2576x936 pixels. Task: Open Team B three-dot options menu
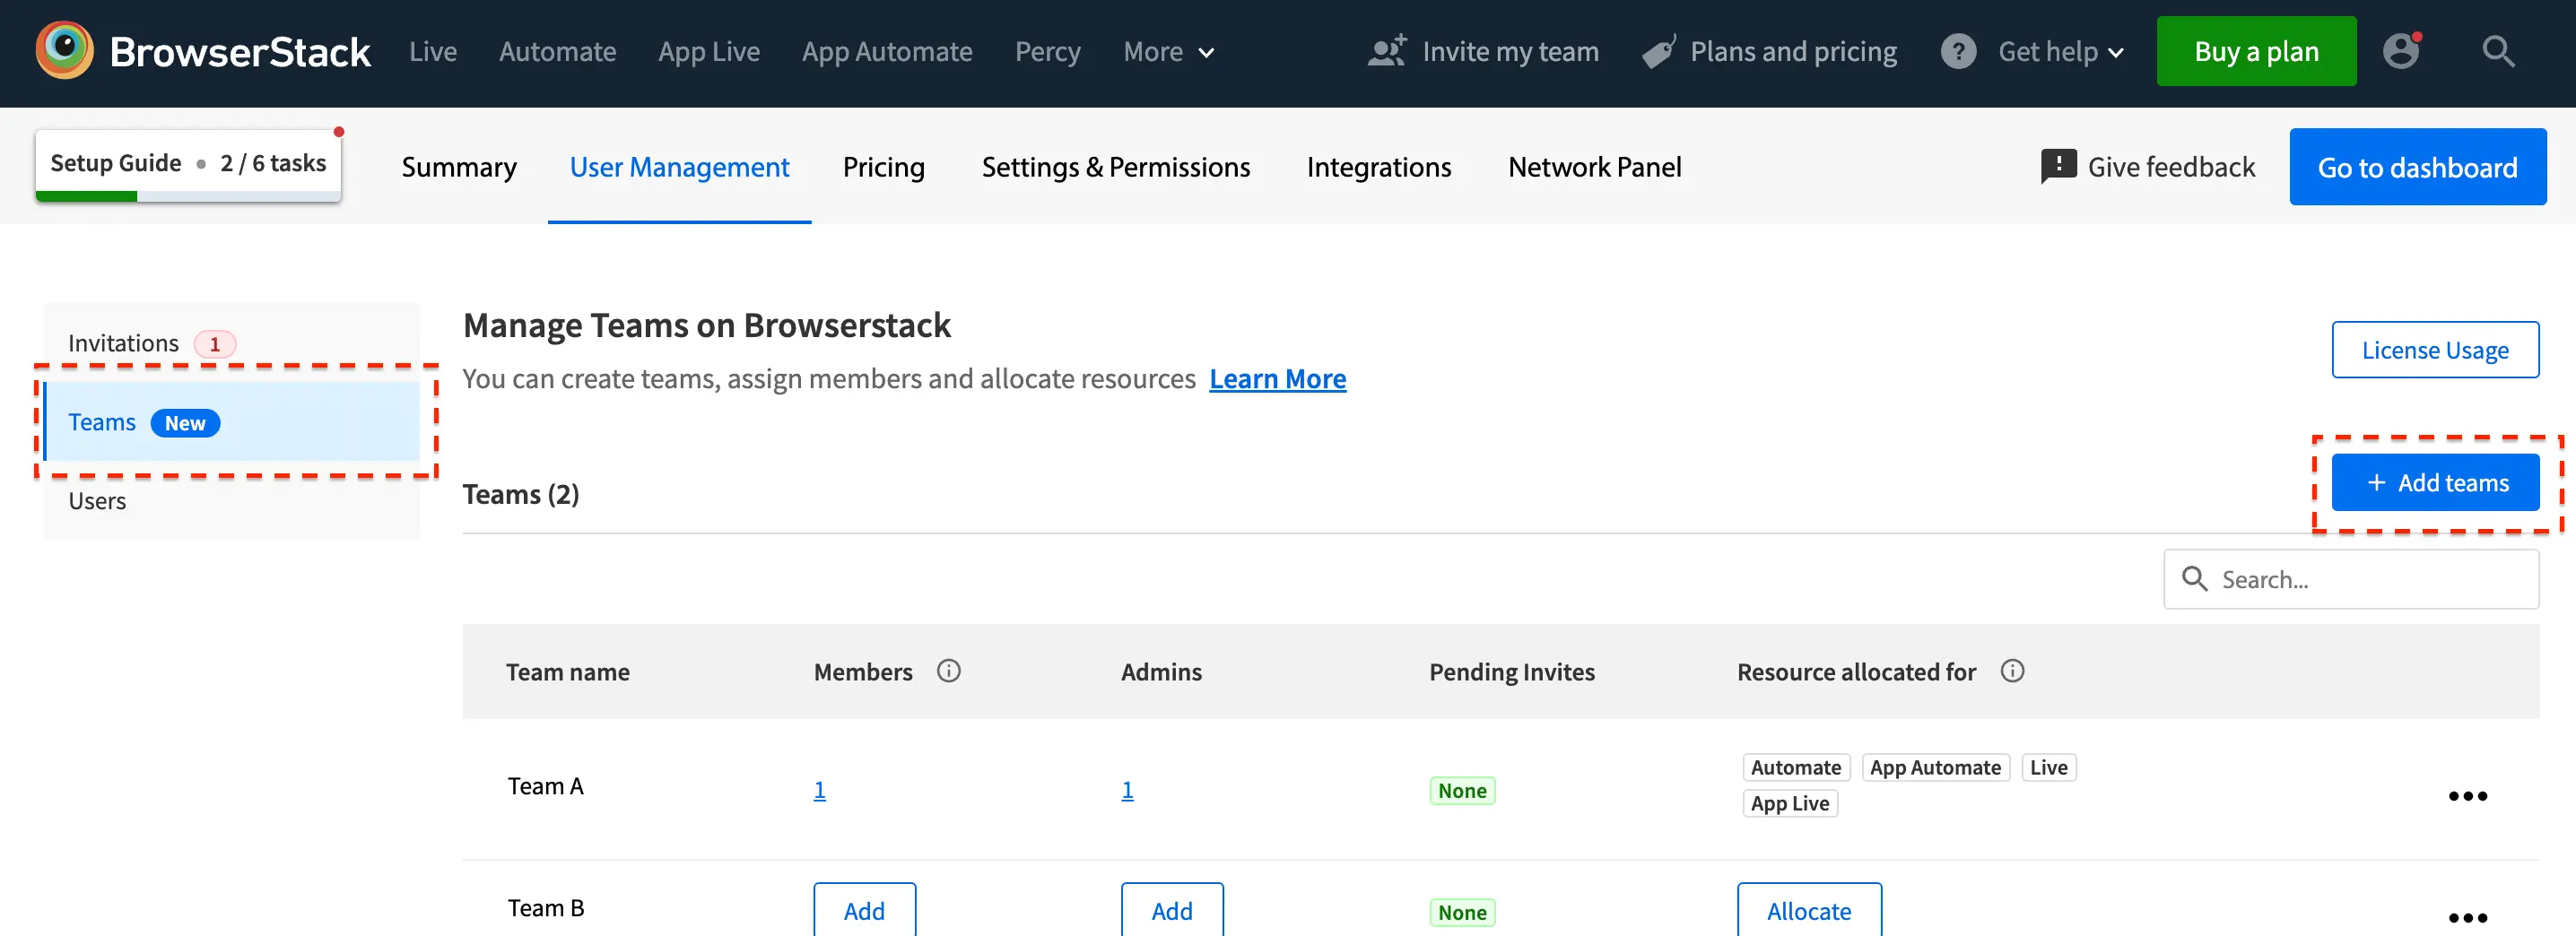coord(2467,917)
